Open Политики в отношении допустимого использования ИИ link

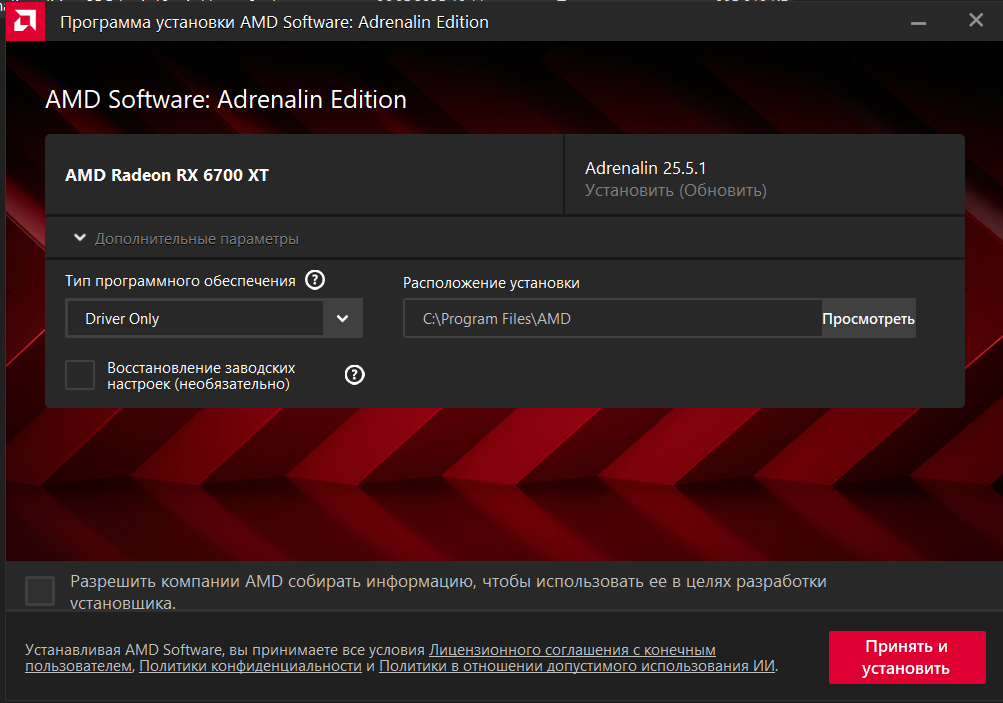(577, 666)
